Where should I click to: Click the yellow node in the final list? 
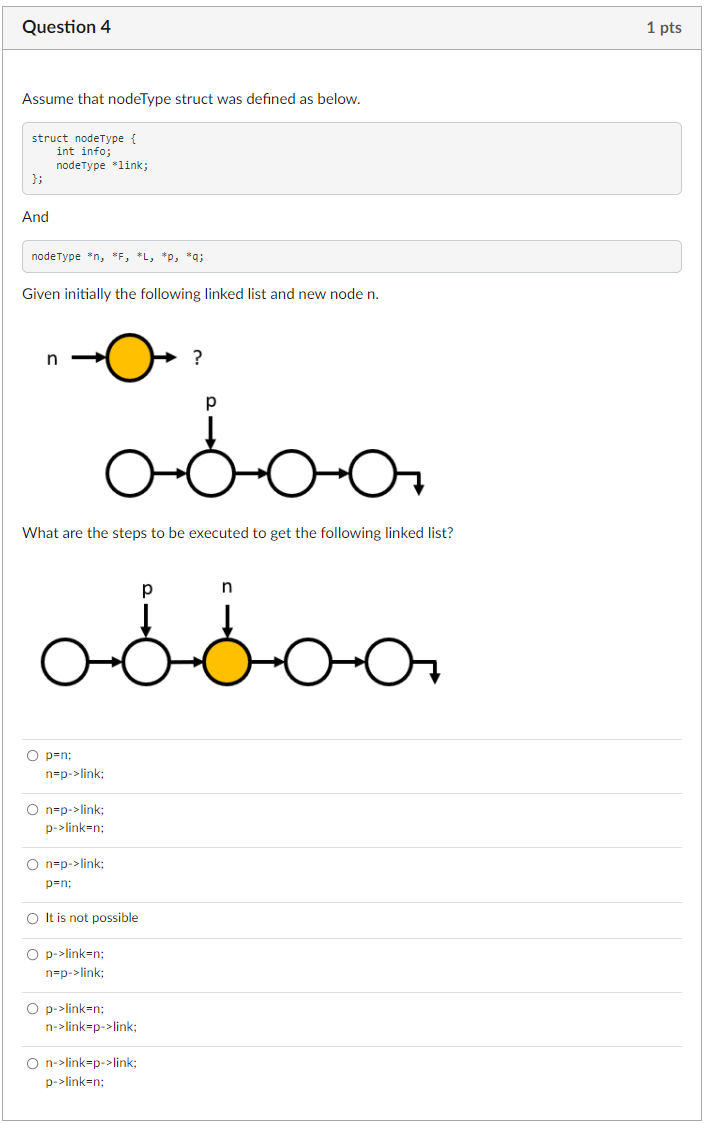(x=226, y=662)
